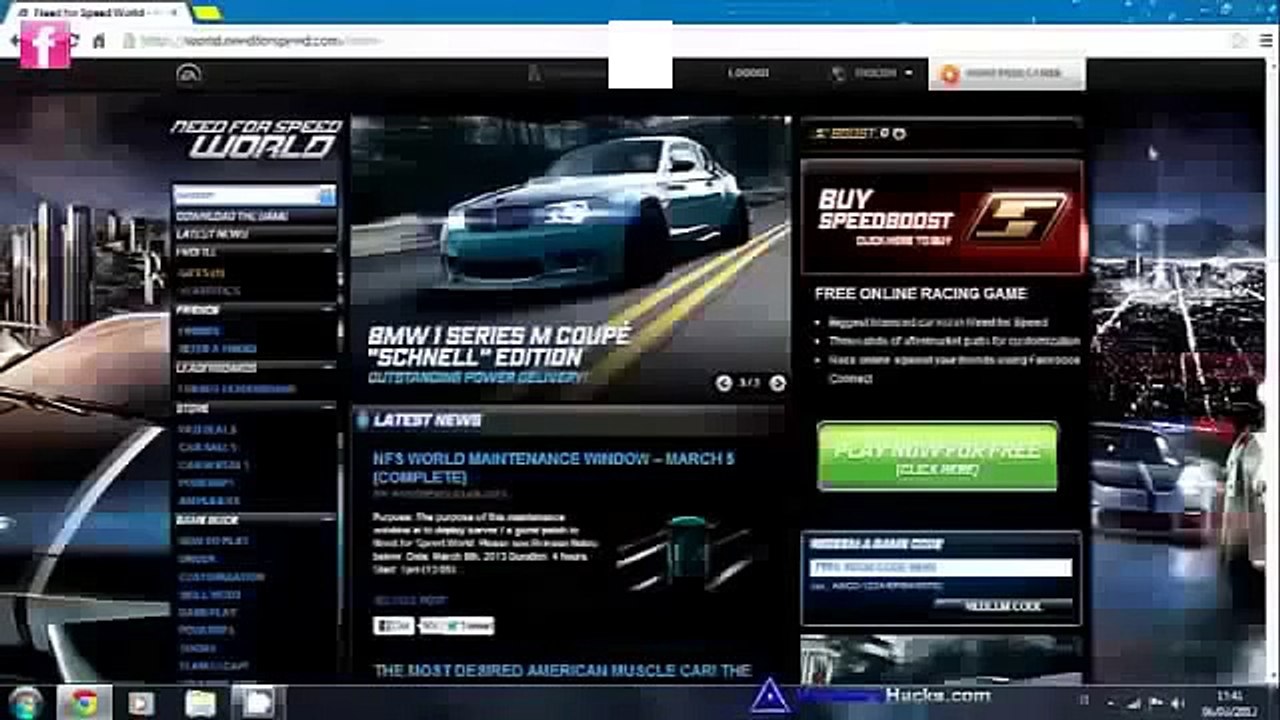Click the Redeem Code button
This screenshot has width=1280, height=720.
click(1003, 606)
